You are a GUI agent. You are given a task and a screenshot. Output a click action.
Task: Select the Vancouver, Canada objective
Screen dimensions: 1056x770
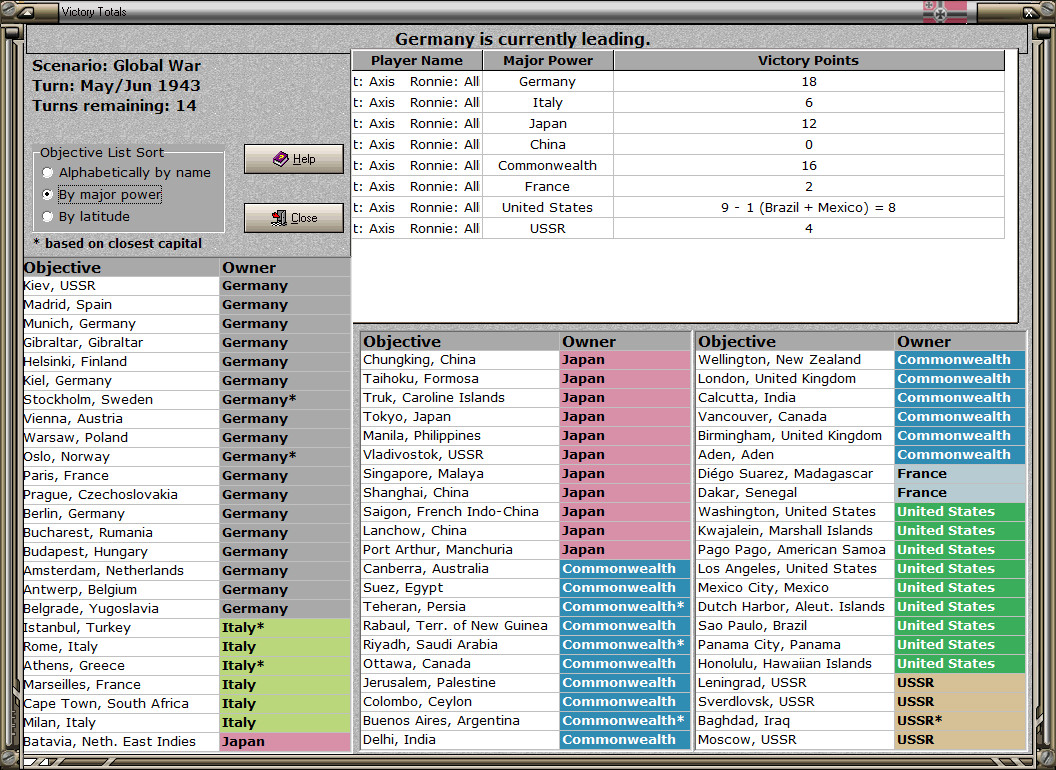tap(795, 416)
